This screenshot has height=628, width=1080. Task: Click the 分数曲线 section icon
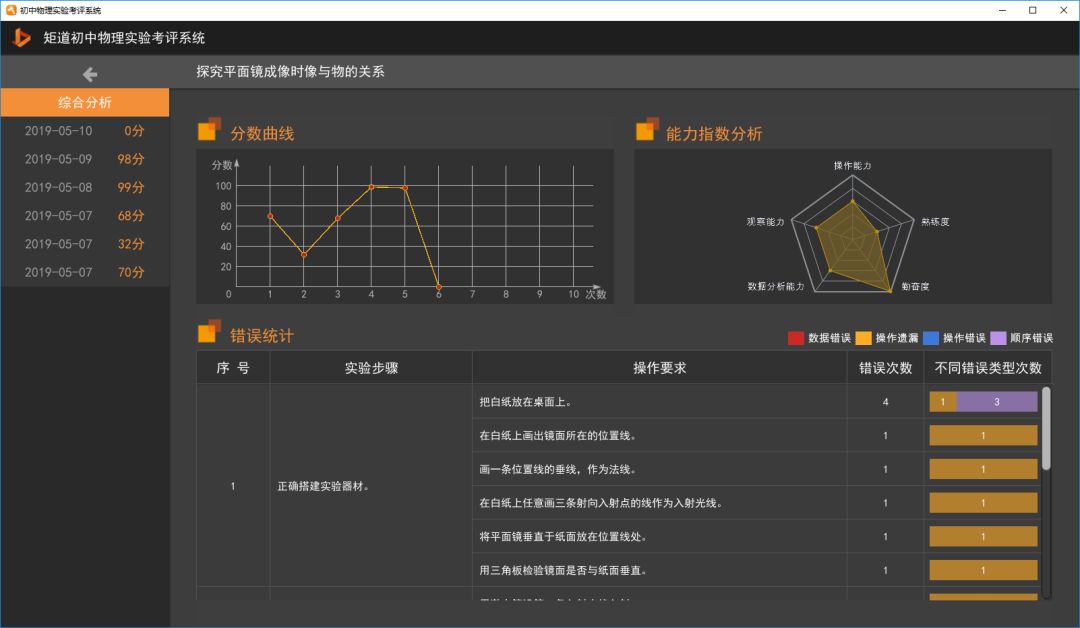click(x=209, y=129)
